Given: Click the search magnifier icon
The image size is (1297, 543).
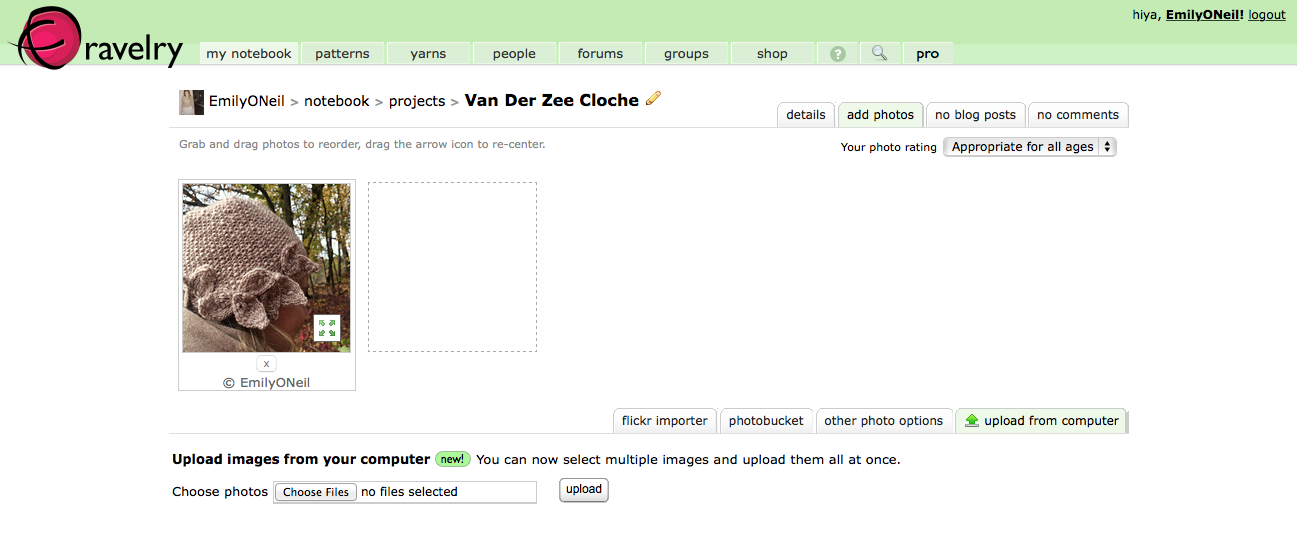Looking at the screenshot, I should 879,53.
